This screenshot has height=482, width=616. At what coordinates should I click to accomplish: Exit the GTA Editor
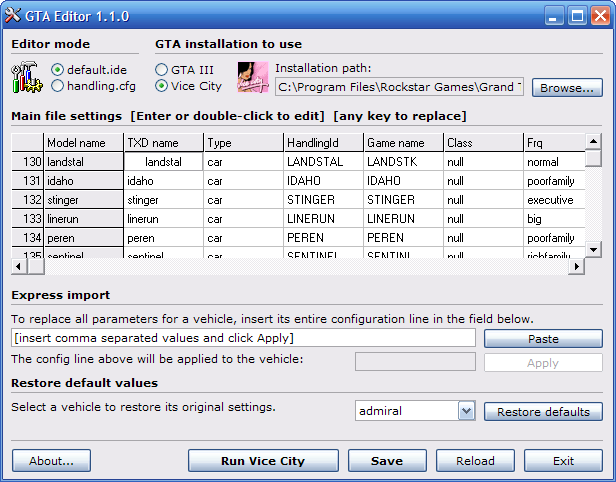click(x=563, y=460)
